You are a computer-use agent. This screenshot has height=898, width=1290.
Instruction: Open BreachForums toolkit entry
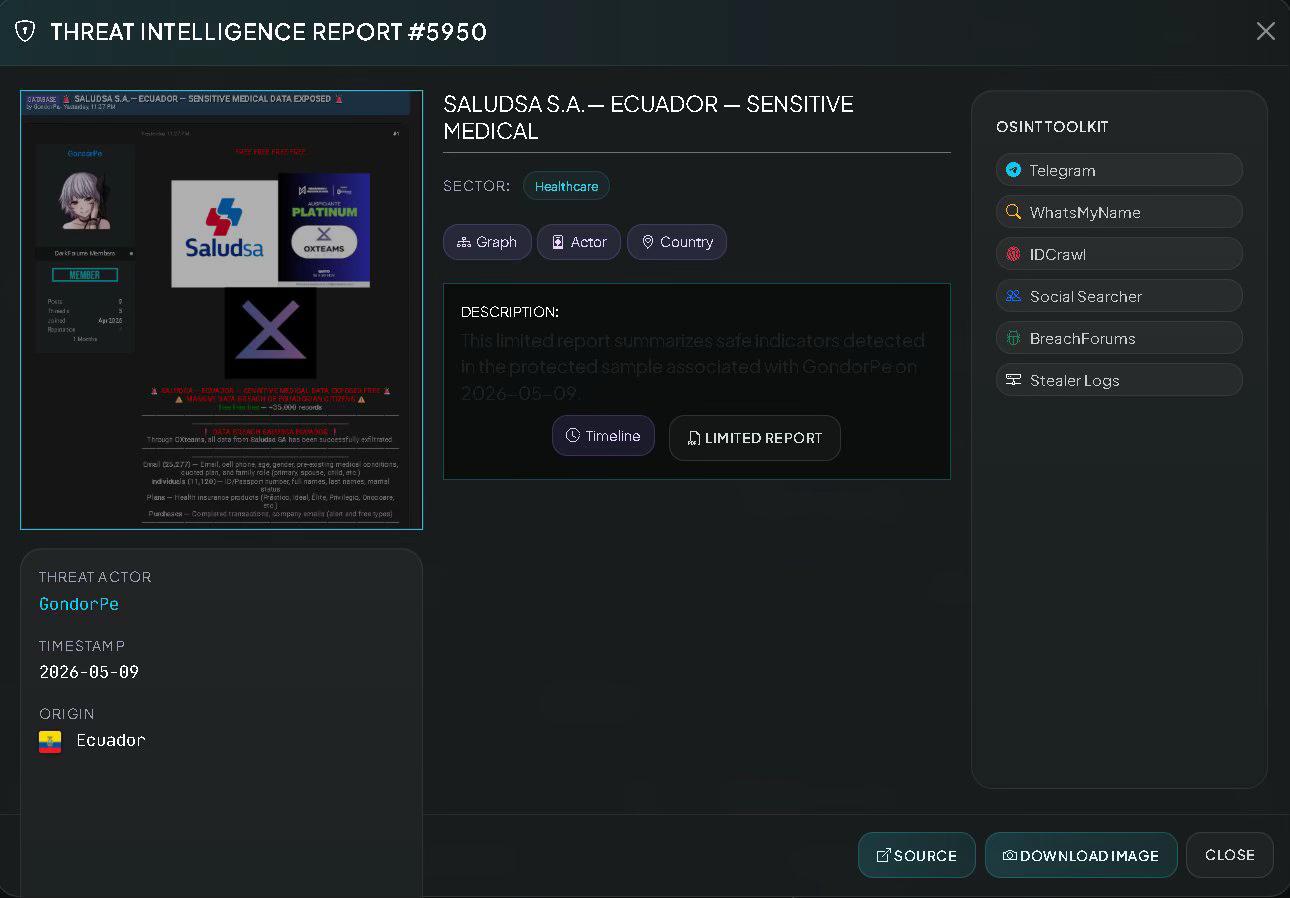pos(1119,338)
